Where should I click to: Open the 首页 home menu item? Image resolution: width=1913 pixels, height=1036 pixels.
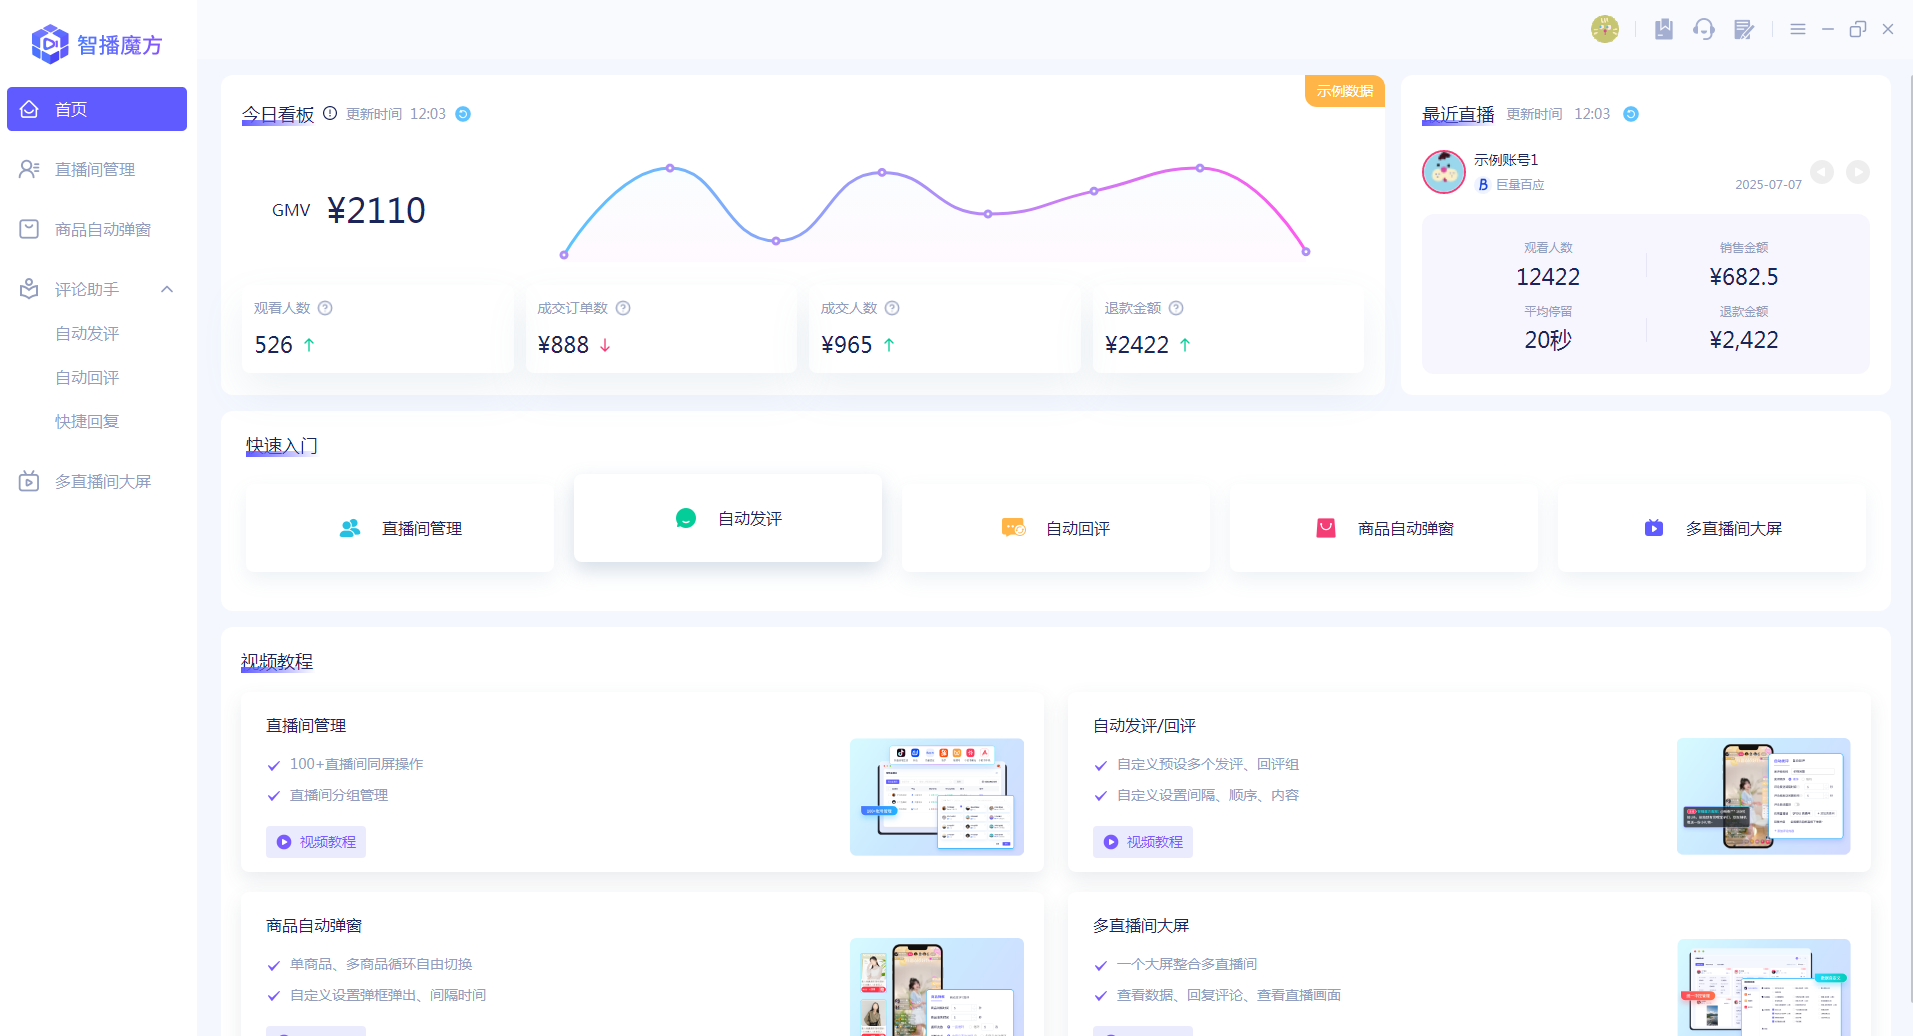click(97, 109)
